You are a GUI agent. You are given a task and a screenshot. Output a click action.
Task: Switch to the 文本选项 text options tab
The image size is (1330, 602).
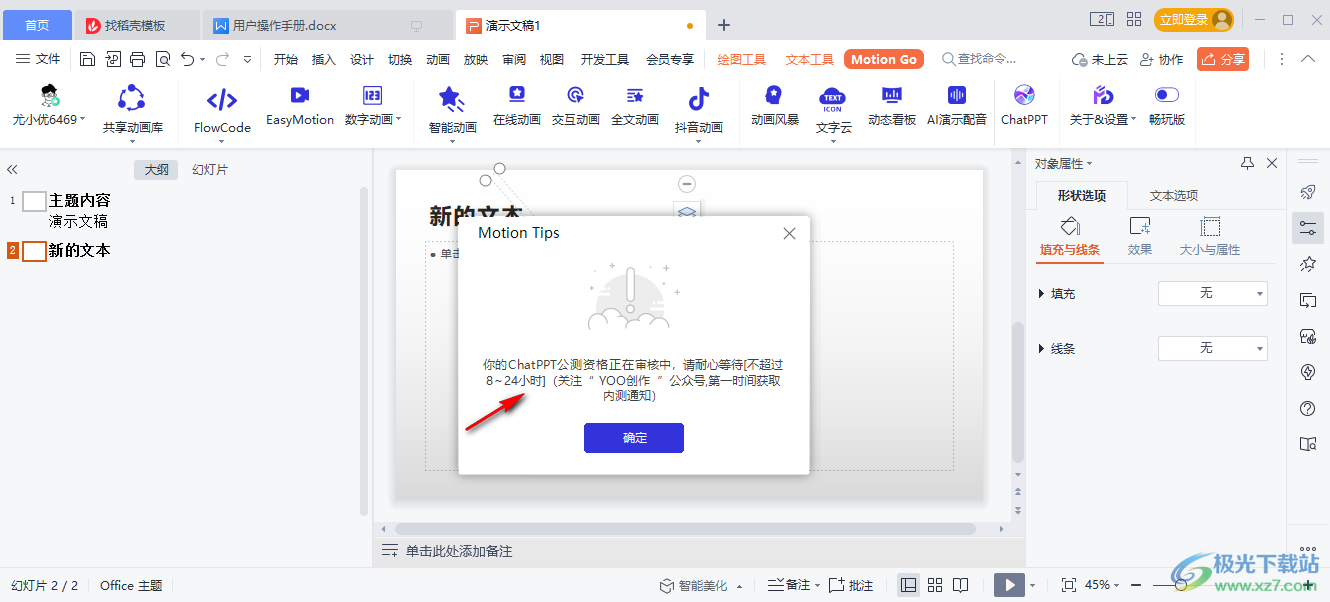pos(1174,196)
